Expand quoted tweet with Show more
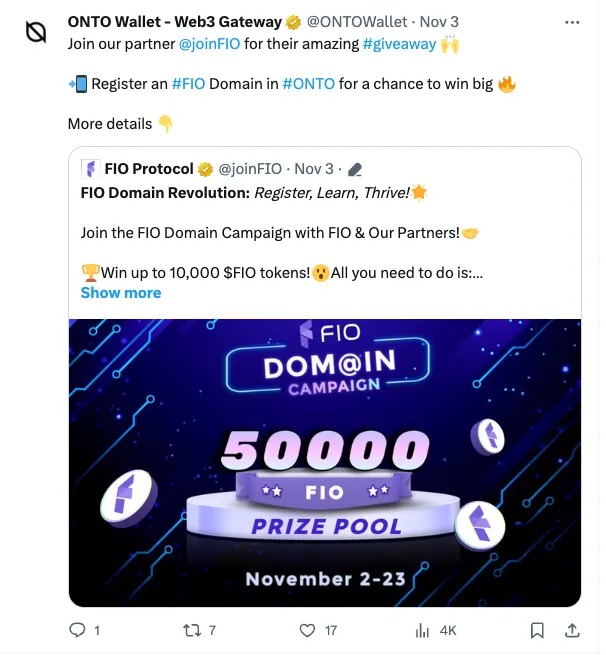The height and width of the screenshot is (655, 606). tap(121, 293)
